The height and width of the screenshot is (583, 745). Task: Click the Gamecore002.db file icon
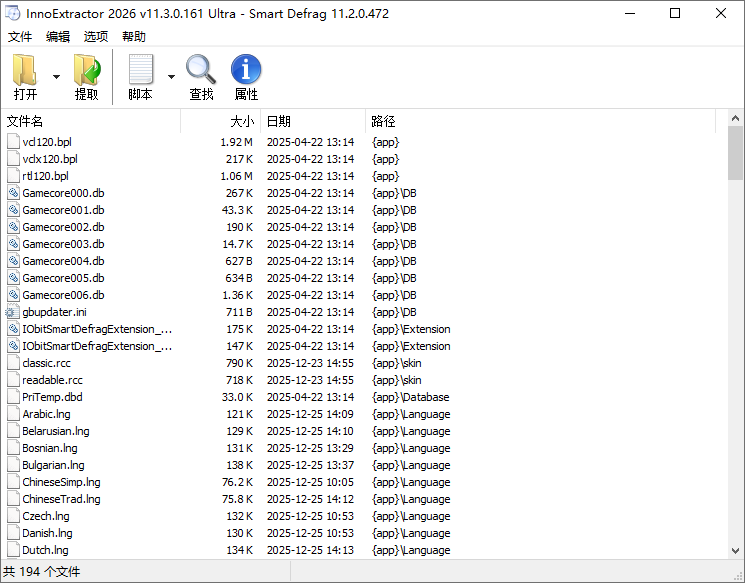13,227
